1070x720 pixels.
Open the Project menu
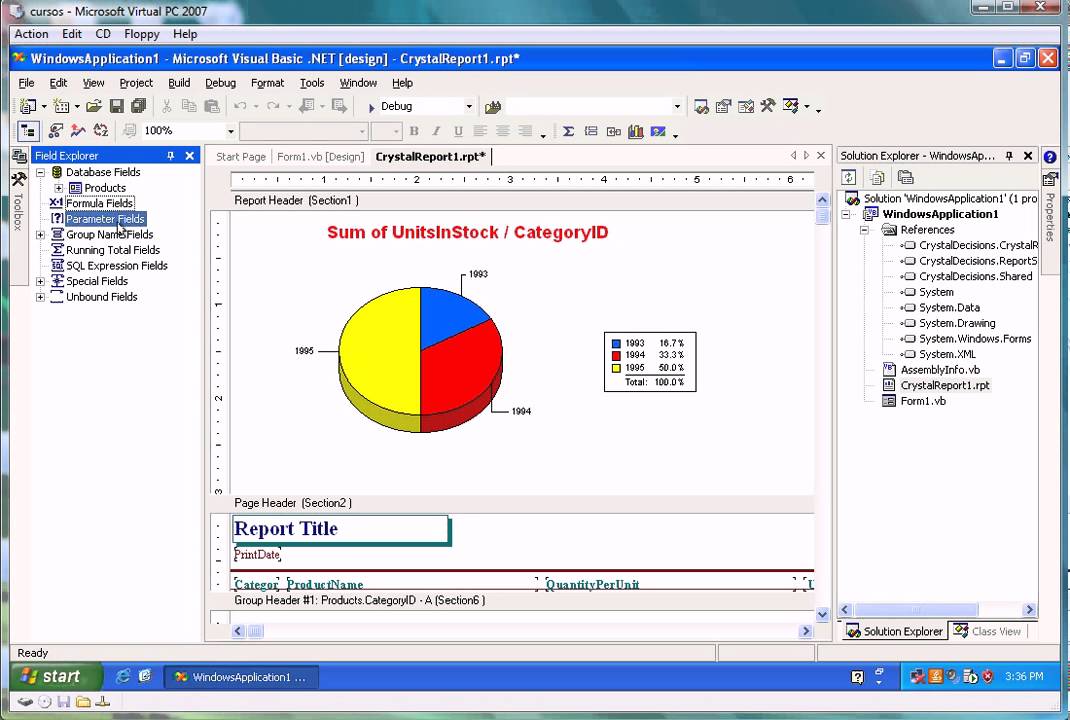click(x=136, y=83)
